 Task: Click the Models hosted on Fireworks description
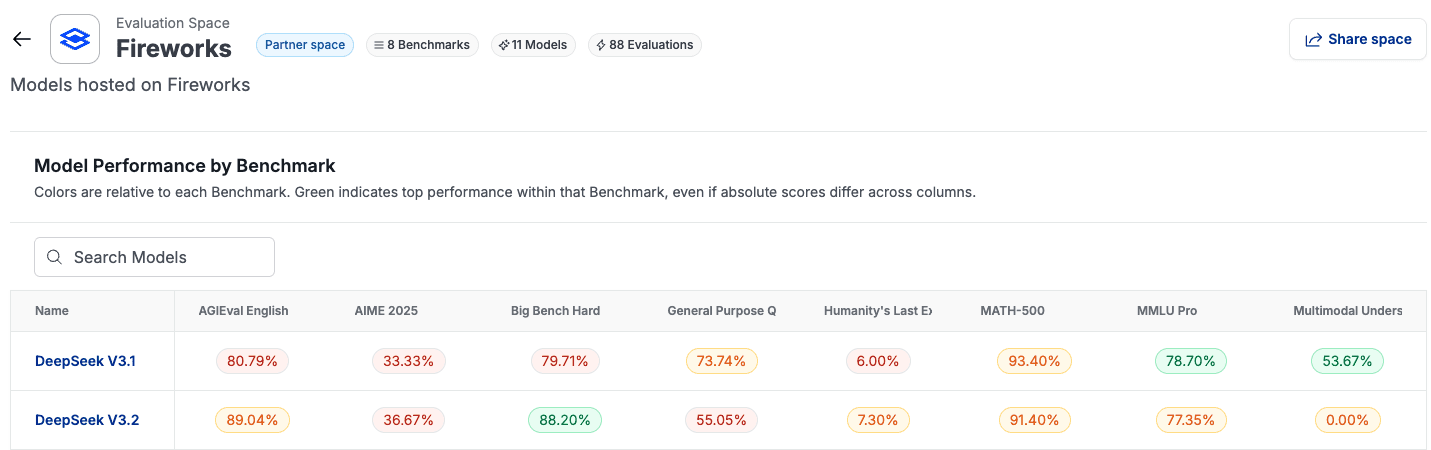coord(130,85)
